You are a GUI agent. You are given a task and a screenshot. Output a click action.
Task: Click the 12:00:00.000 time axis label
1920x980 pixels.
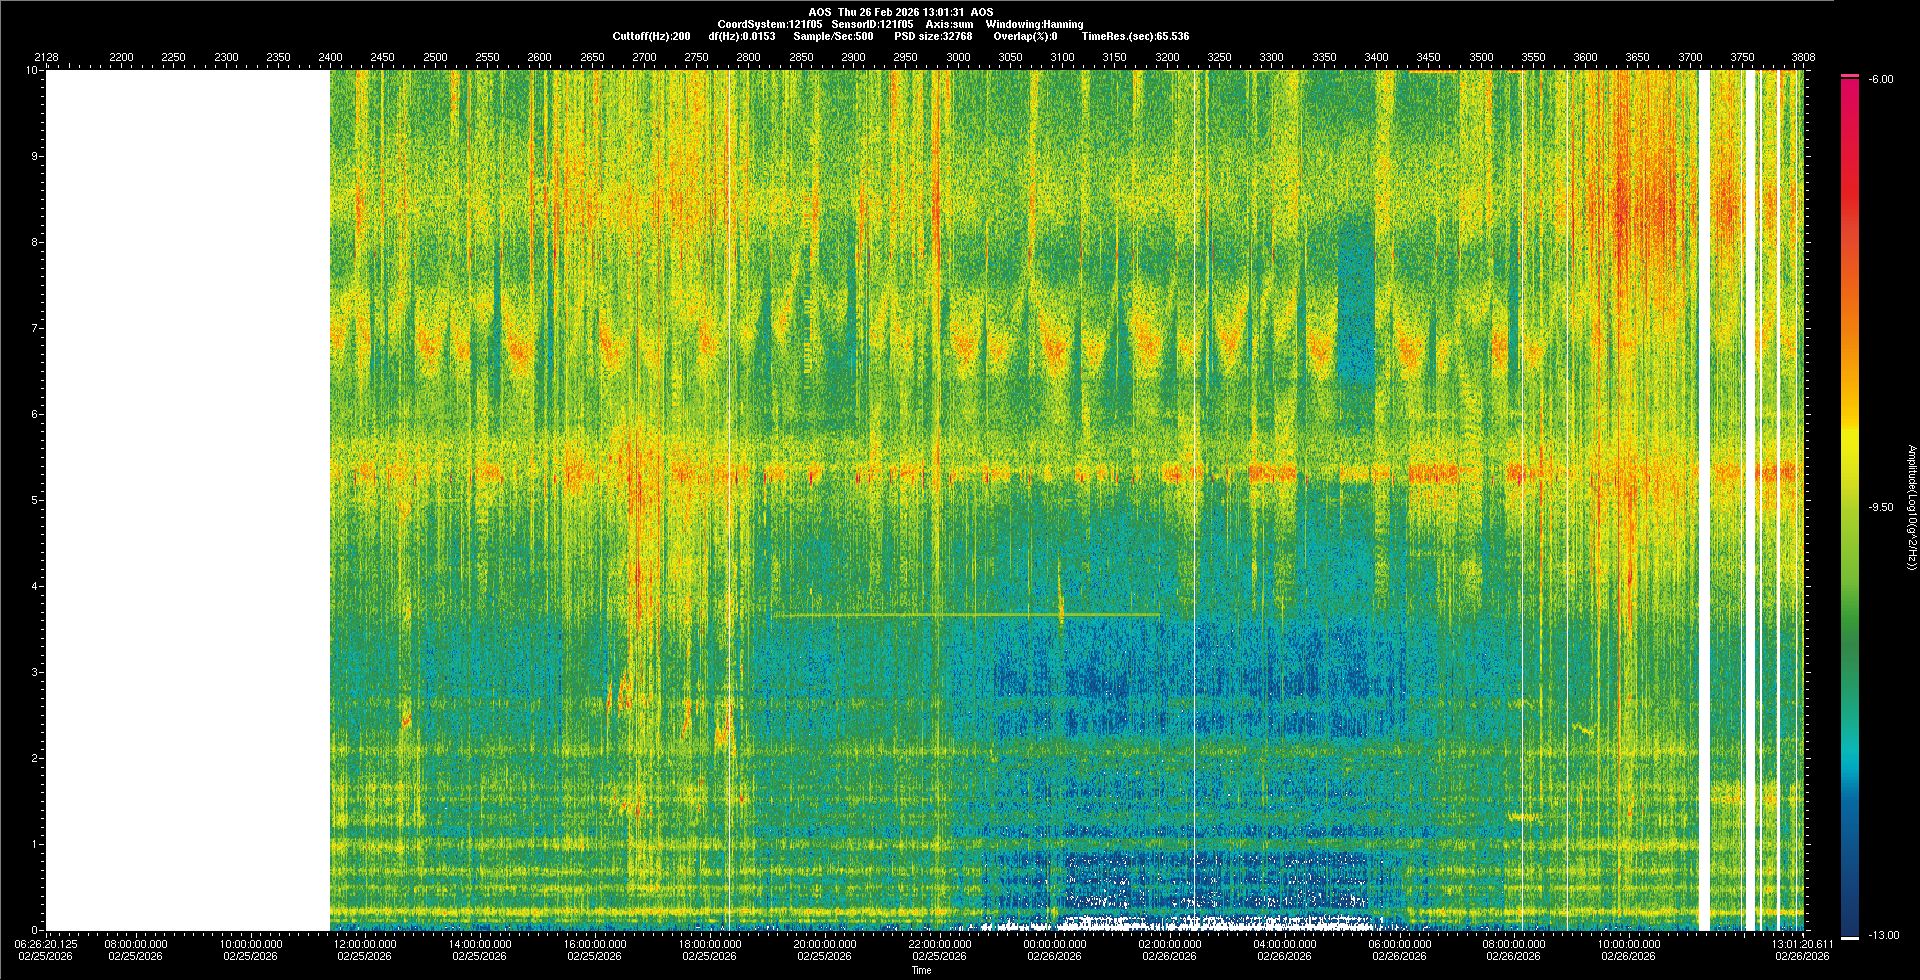[x=365, y=943]
